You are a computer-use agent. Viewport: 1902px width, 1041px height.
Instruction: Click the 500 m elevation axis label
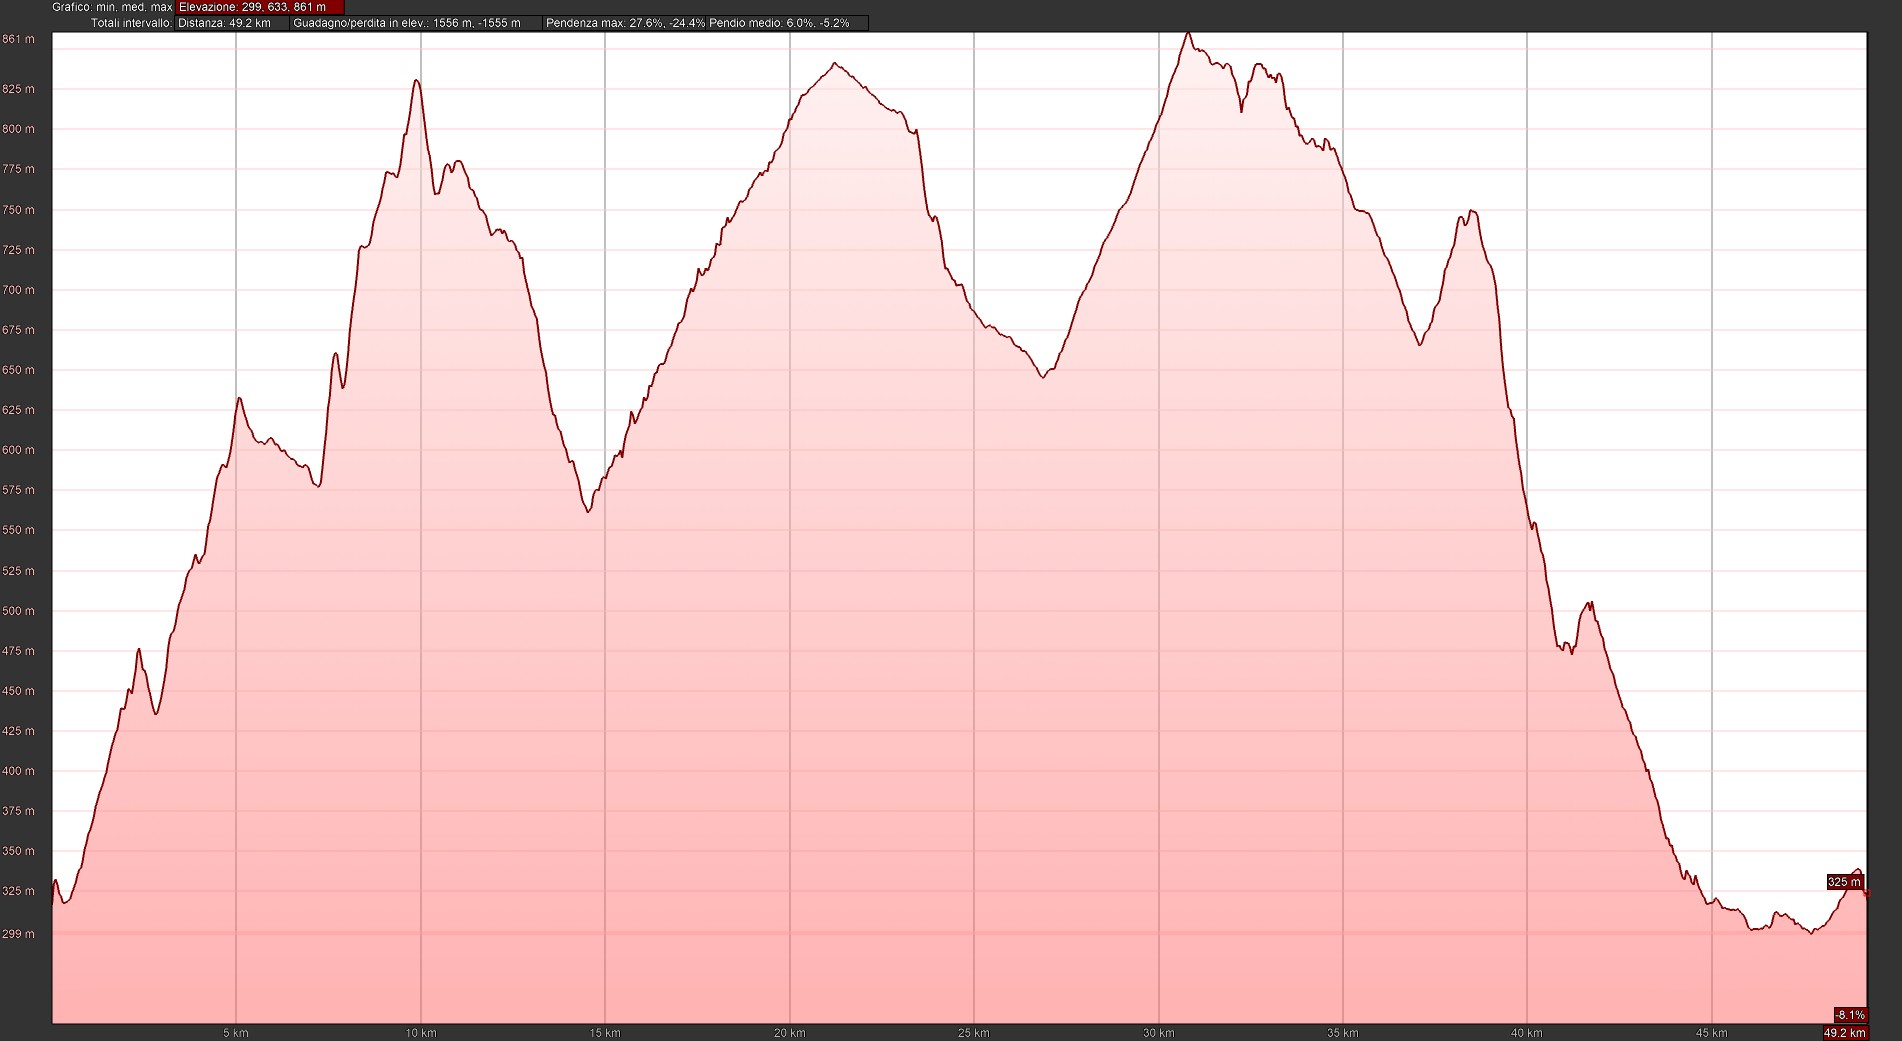(18, 611)
